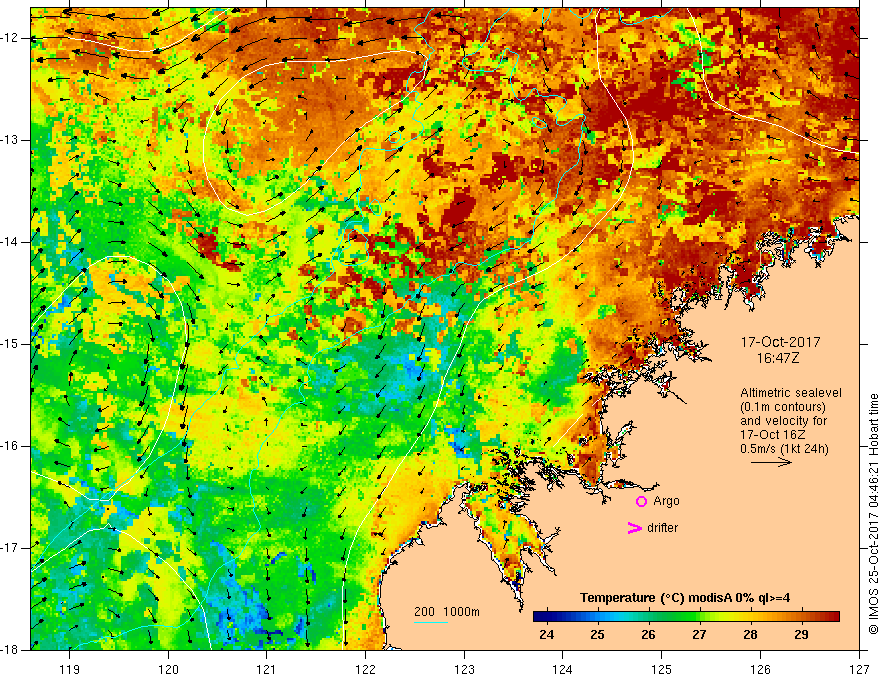Click the latitude label '-15'
The width and height of the screenshot is (880, 680).
(x=11, y=344)
